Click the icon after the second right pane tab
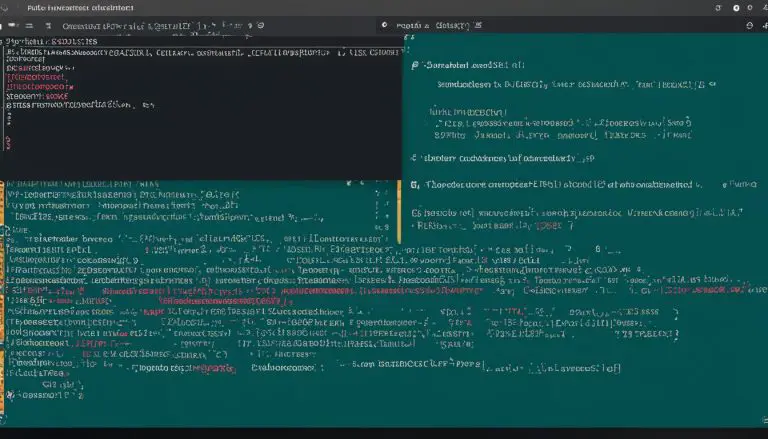Viewport: 768px width, 439px height. pos(478,23)
